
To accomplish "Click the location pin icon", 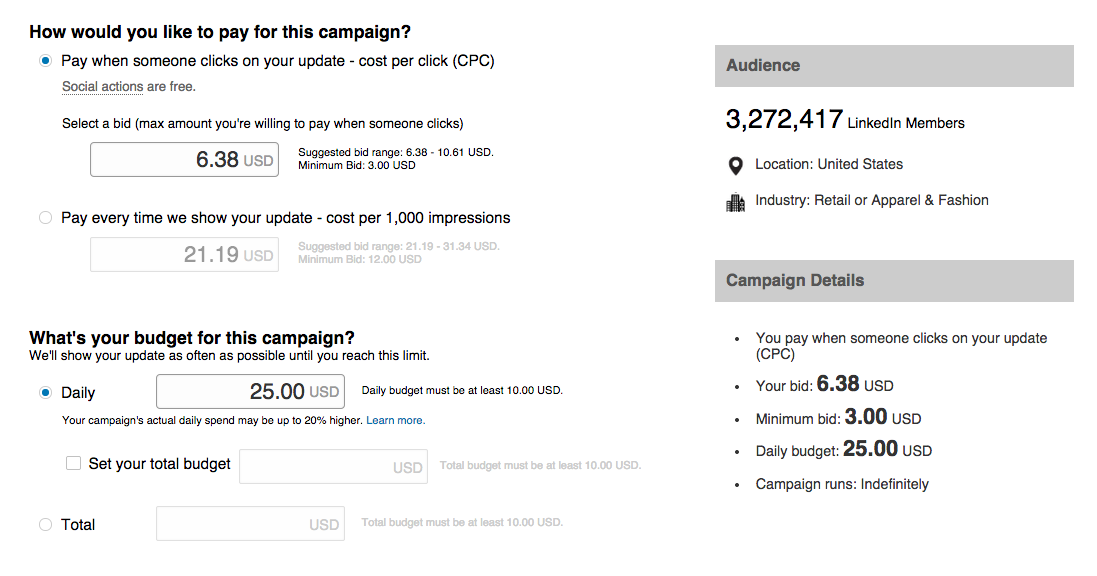I will pyautogui.click(x=736, y=165).
